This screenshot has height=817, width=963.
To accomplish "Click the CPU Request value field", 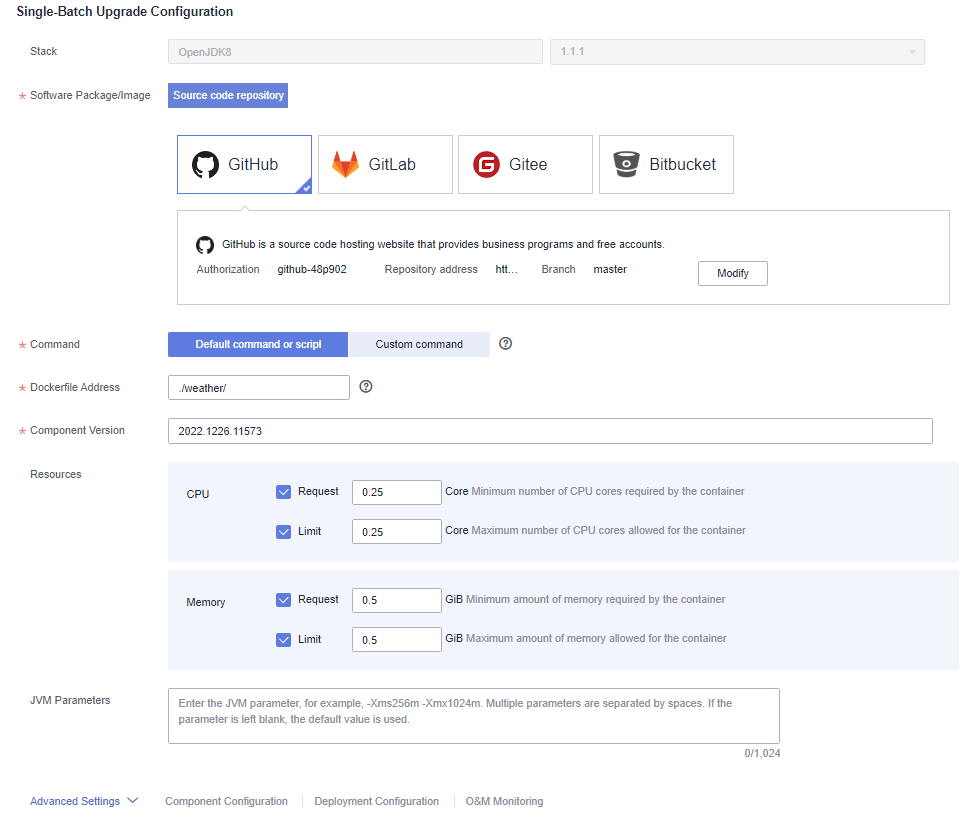I will tap(397, 492).
